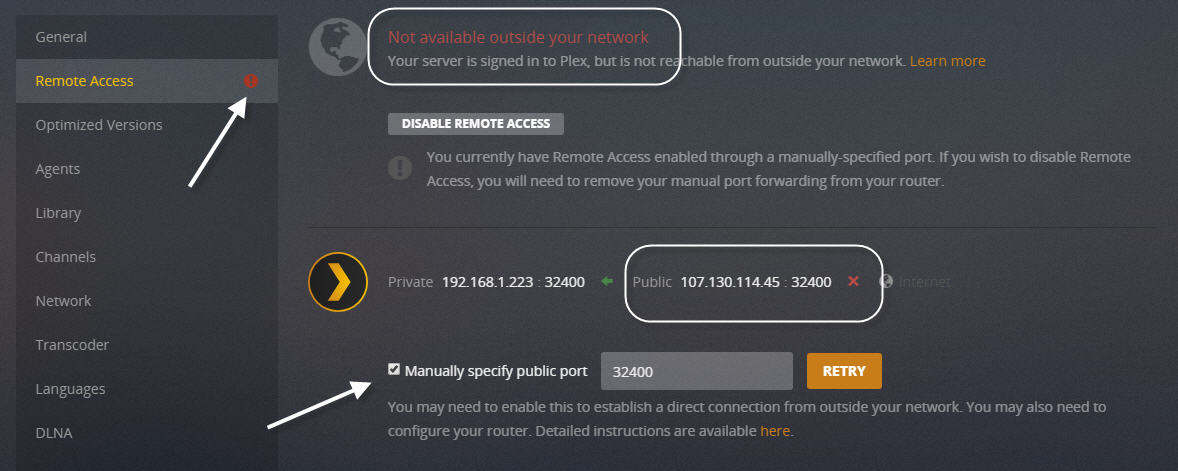1178x471 pixels.
Task: Switch to Network settings
Action: [63, 301]
